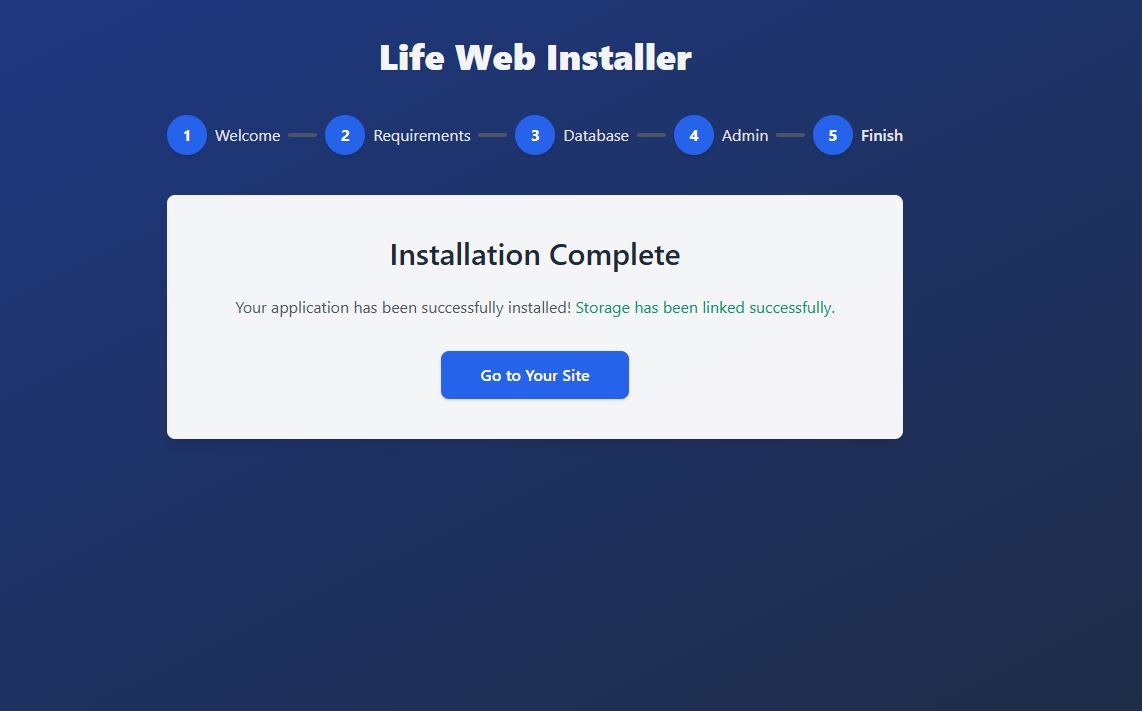Click 'Your application has been successfully installed!' text

click(403, 308)
